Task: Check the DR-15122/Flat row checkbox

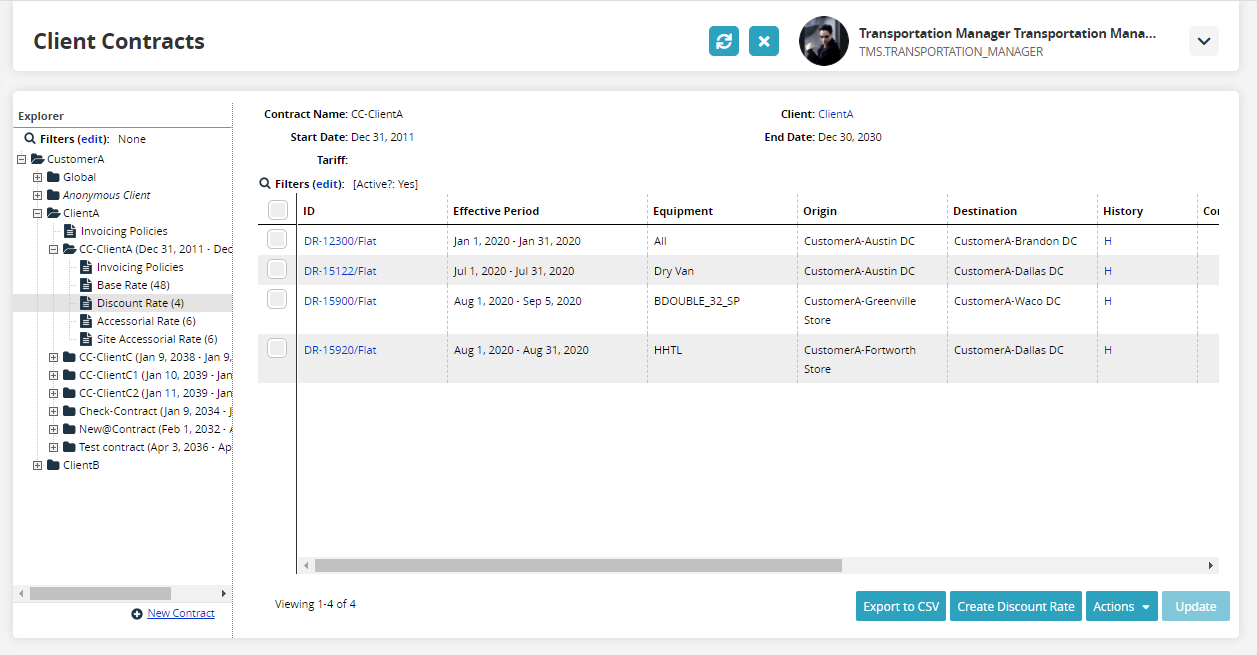Action: point(277,269)
